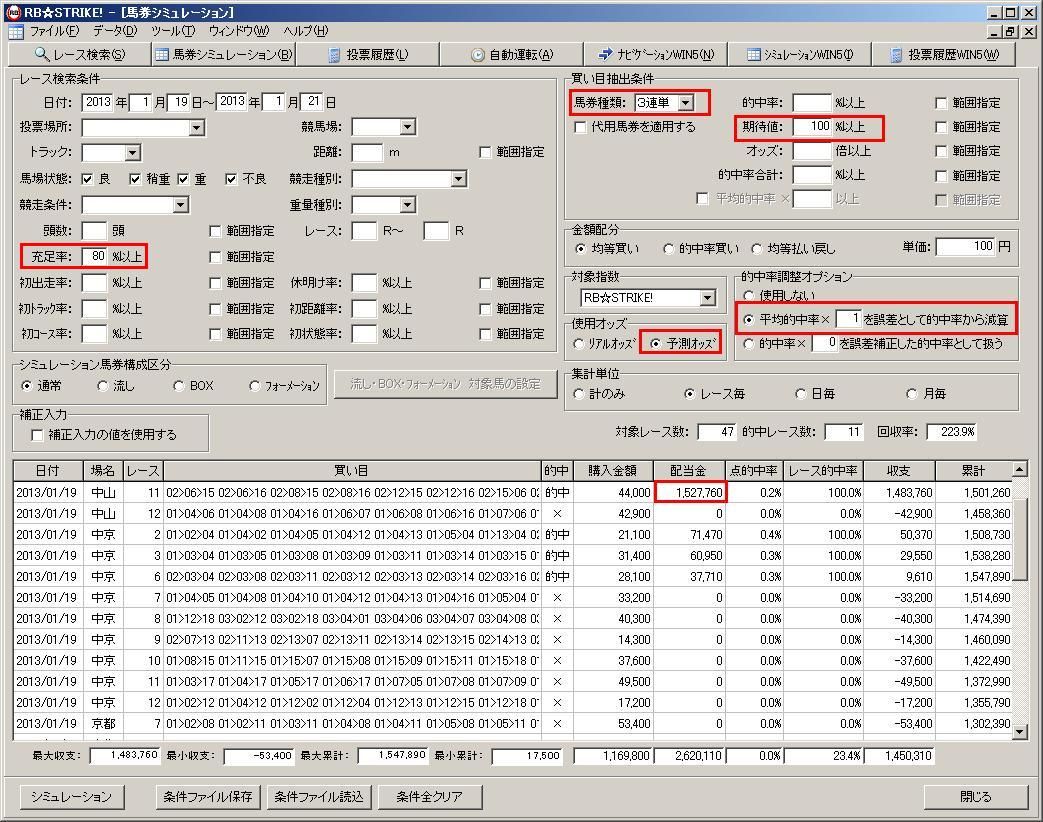1043x822 pixels.
Task: Click the document icon on 投票履歴(L) tab
Action: click(x=335, y=55)
